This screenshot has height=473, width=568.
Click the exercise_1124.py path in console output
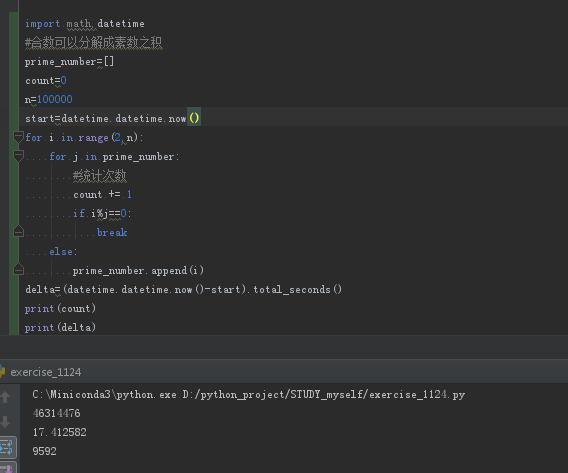323,394
